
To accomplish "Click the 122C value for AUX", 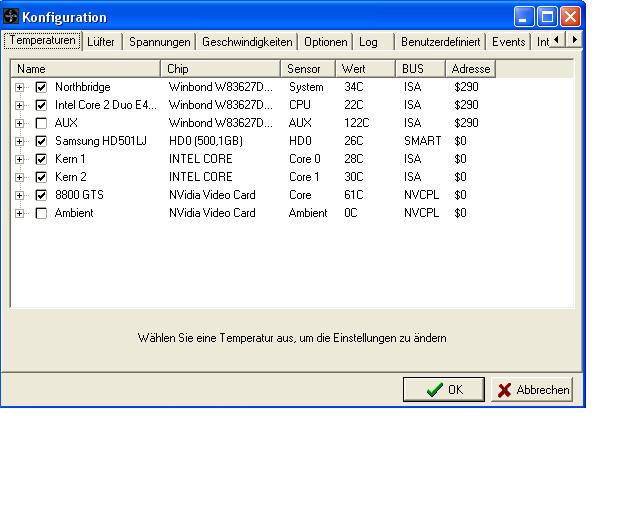I will pos(357,123).
